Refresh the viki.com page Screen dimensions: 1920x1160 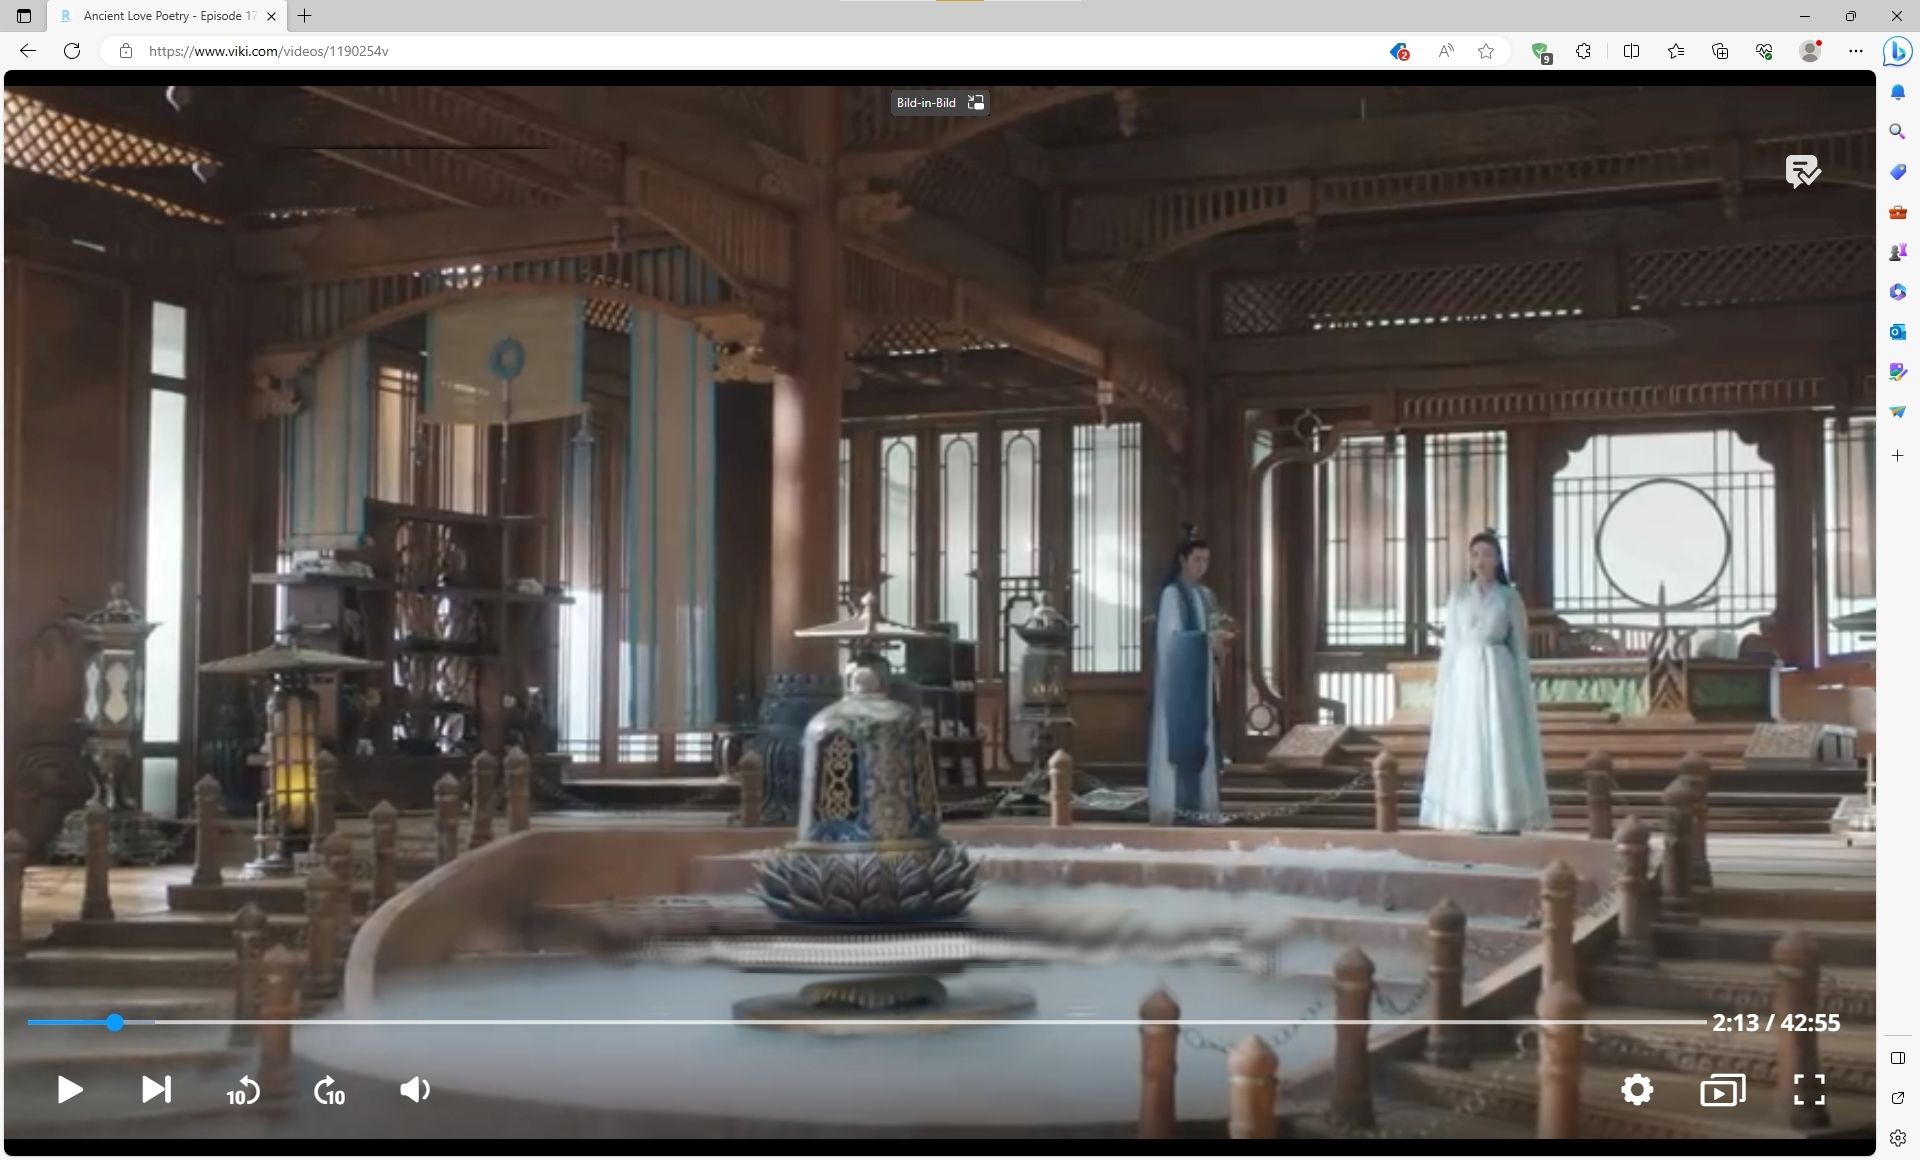coord(72,51)
